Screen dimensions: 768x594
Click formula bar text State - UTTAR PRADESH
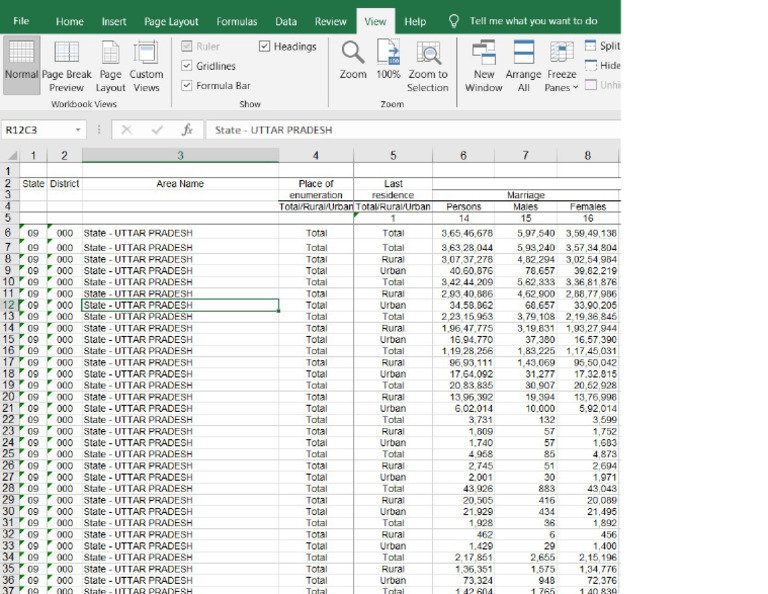(x=273, y=130)
